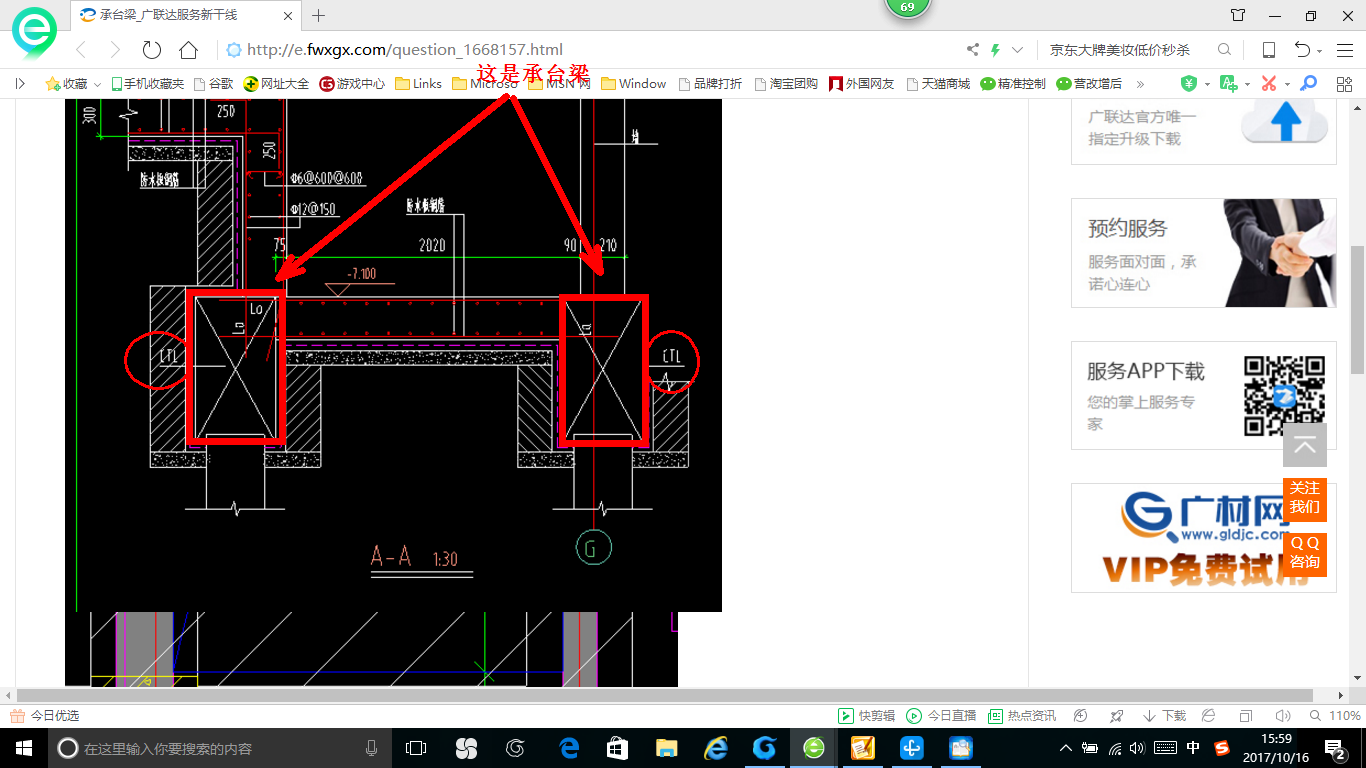The image size is (1366, 768).
Task: Expand the shield extension dropdown arrow
Action: pos(1207,85)
